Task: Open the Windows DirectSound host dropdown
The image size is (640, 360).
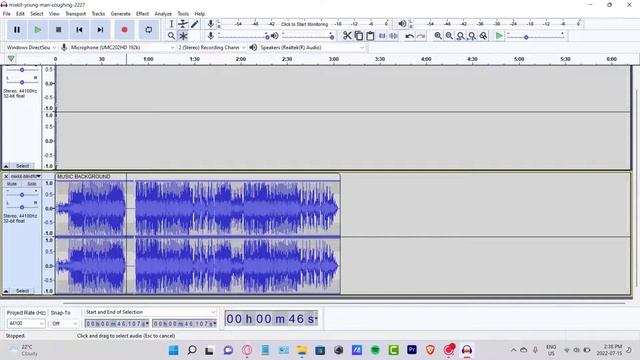Action: [x=31, y=48]
